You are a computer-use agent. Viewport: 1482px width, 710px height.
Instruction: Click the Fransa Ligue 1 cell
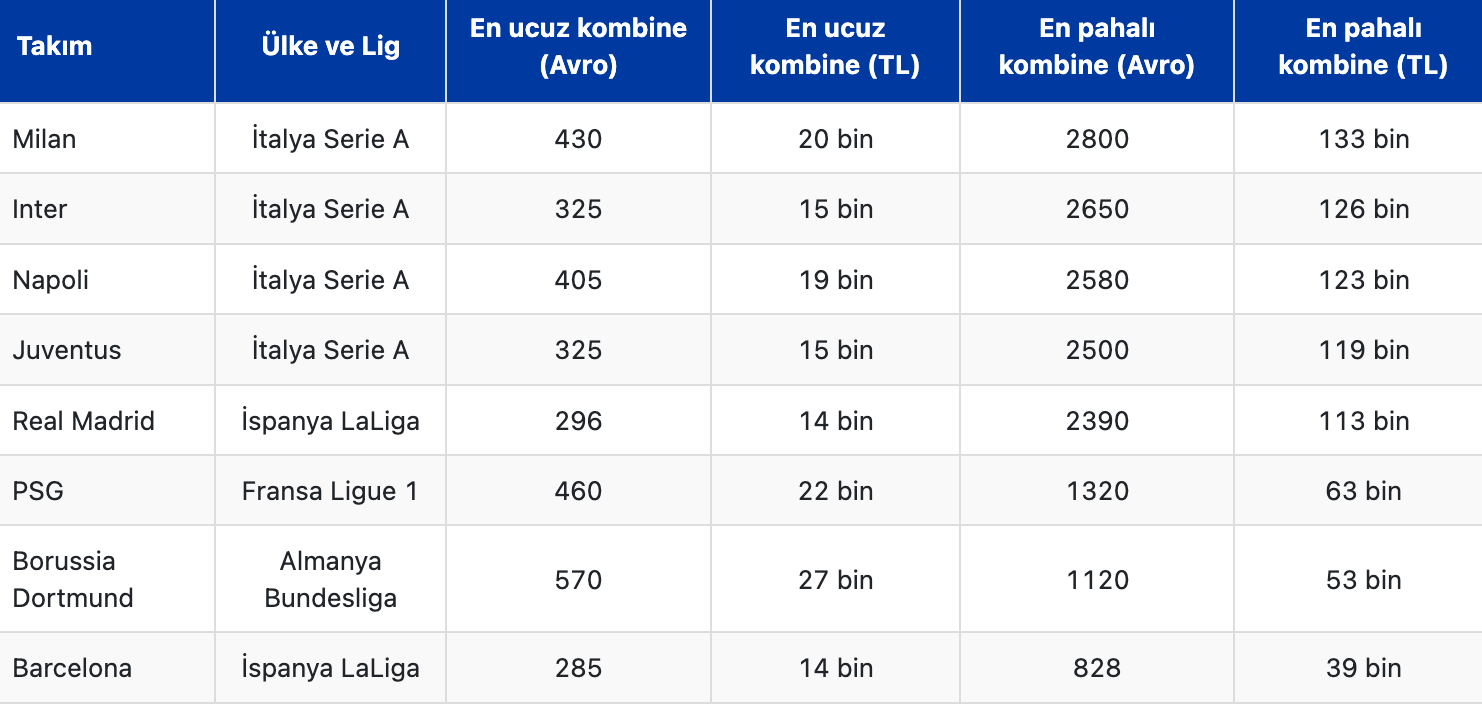(x=330, y=491)
